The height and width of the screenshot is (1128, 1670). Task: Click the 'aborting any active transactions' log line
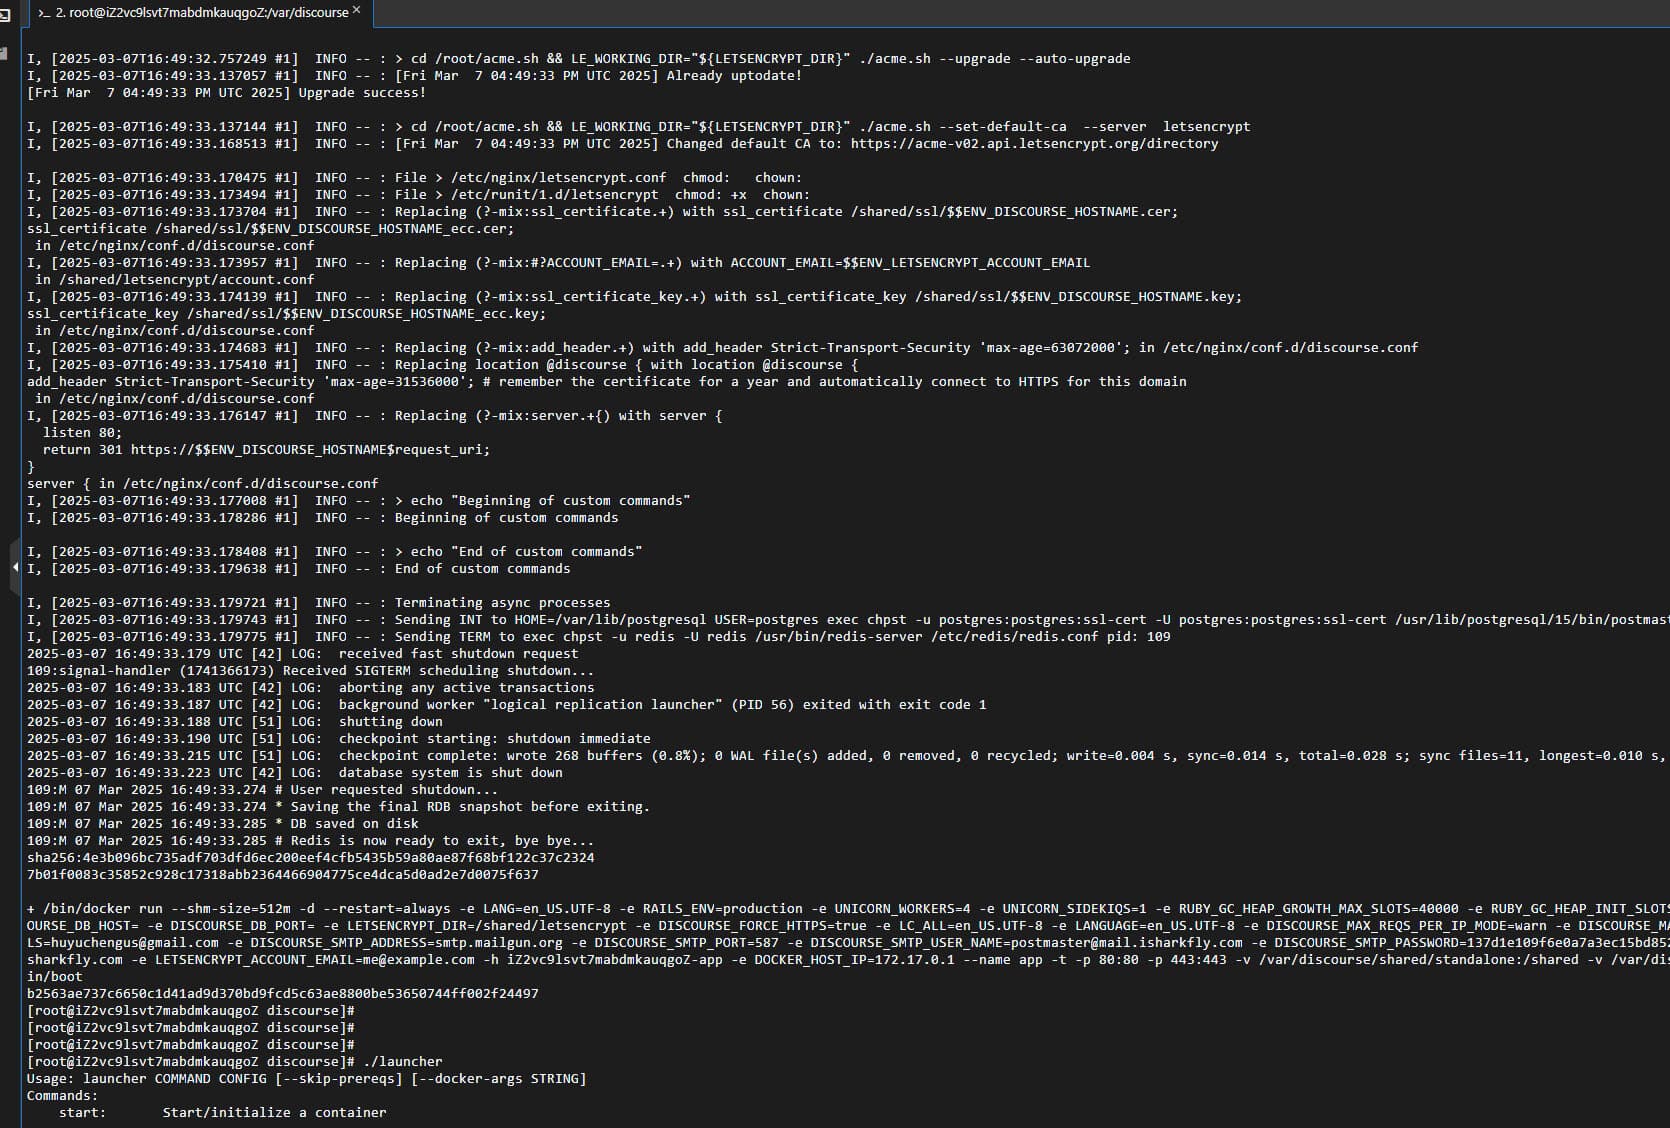[310, 688]
